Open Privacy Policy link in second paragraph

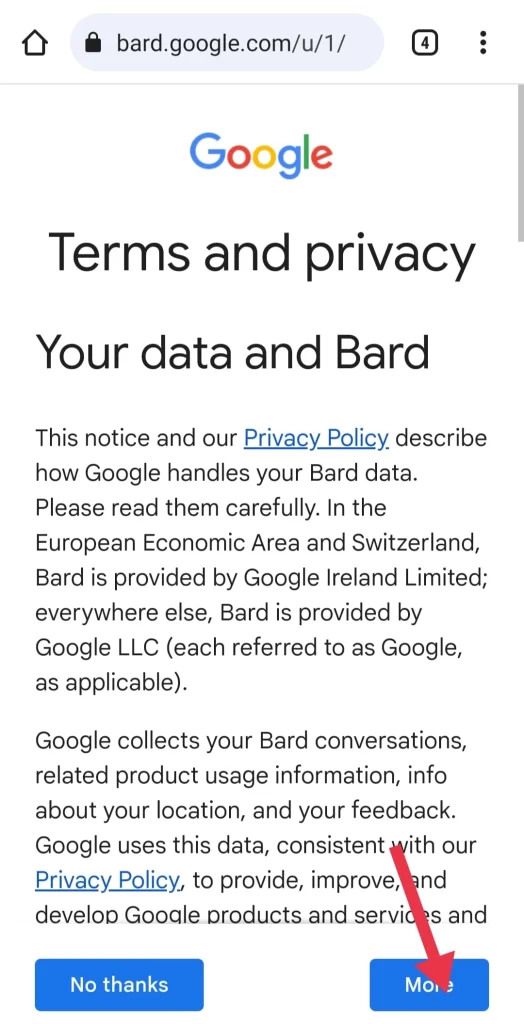click(x=107, y=880)
